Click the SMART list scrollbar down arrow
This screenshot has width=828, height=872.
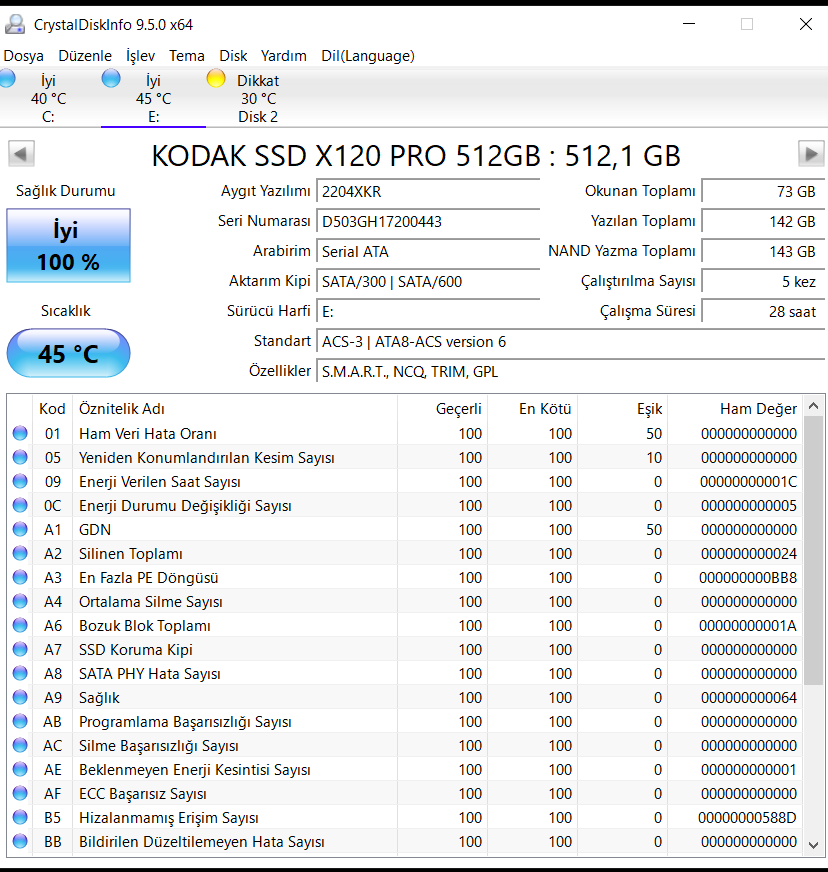[814, 845]
